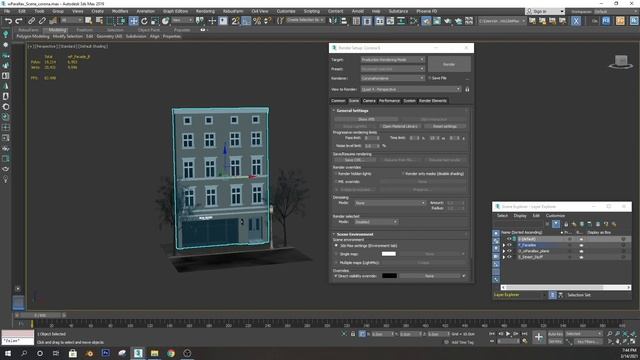Select 3ds Max settings environment radio
The image size is (640, 360).
tap(336, 246)
